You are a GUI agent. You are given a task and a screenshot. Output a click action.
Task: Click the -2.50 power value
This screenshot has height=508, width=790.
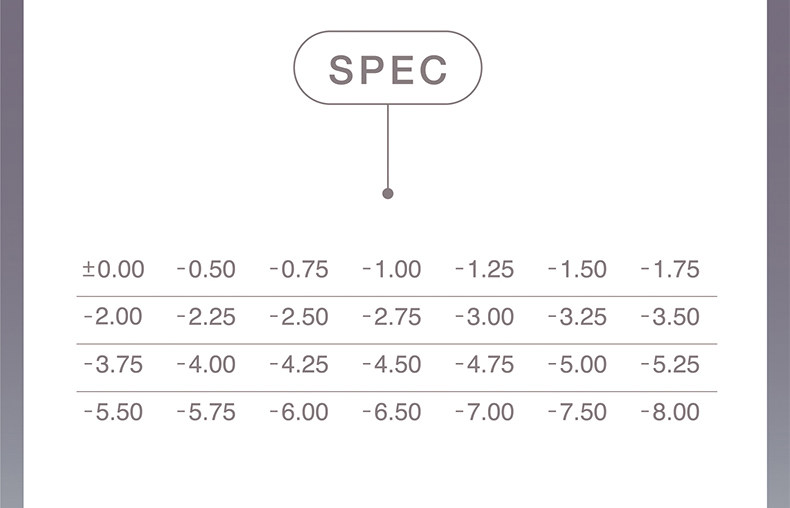click(x=299, y=318)
